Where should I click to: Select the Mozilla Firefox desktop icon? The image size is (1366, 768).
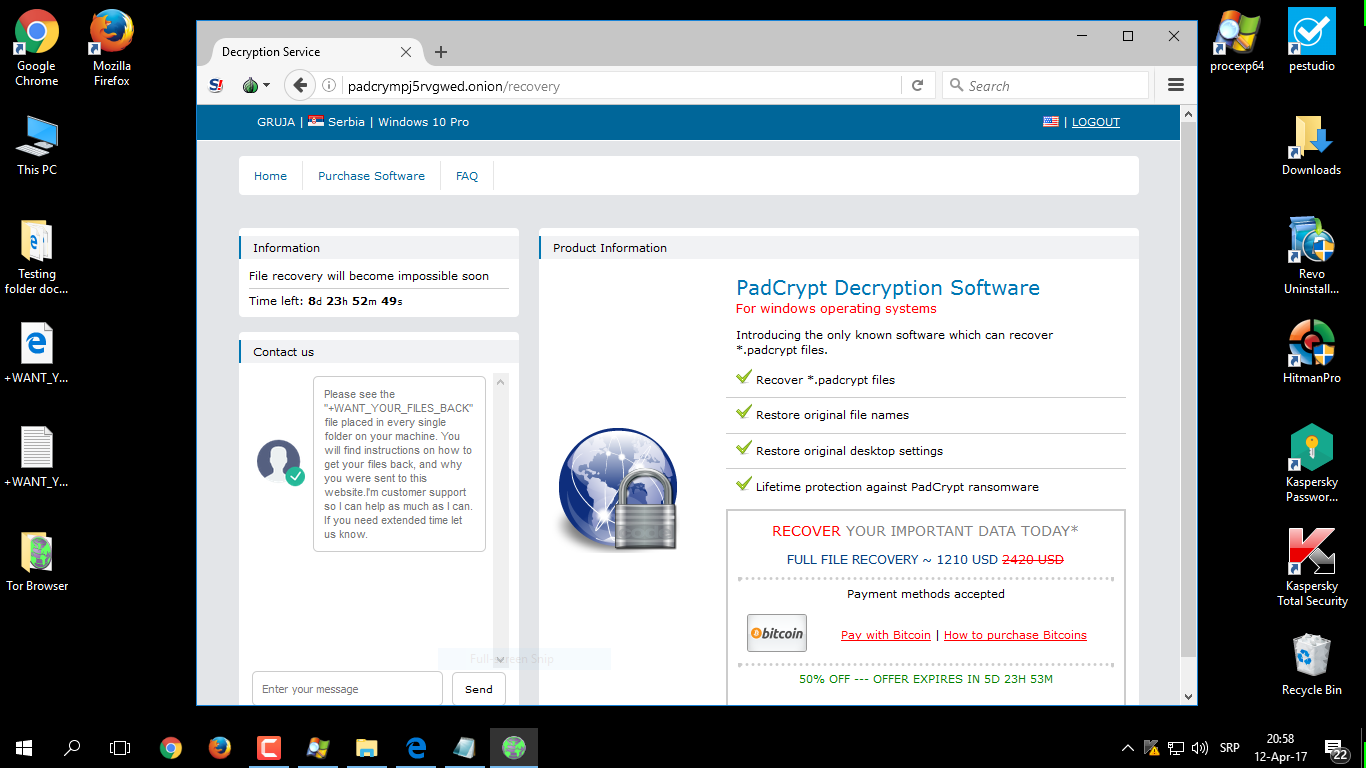112,47
